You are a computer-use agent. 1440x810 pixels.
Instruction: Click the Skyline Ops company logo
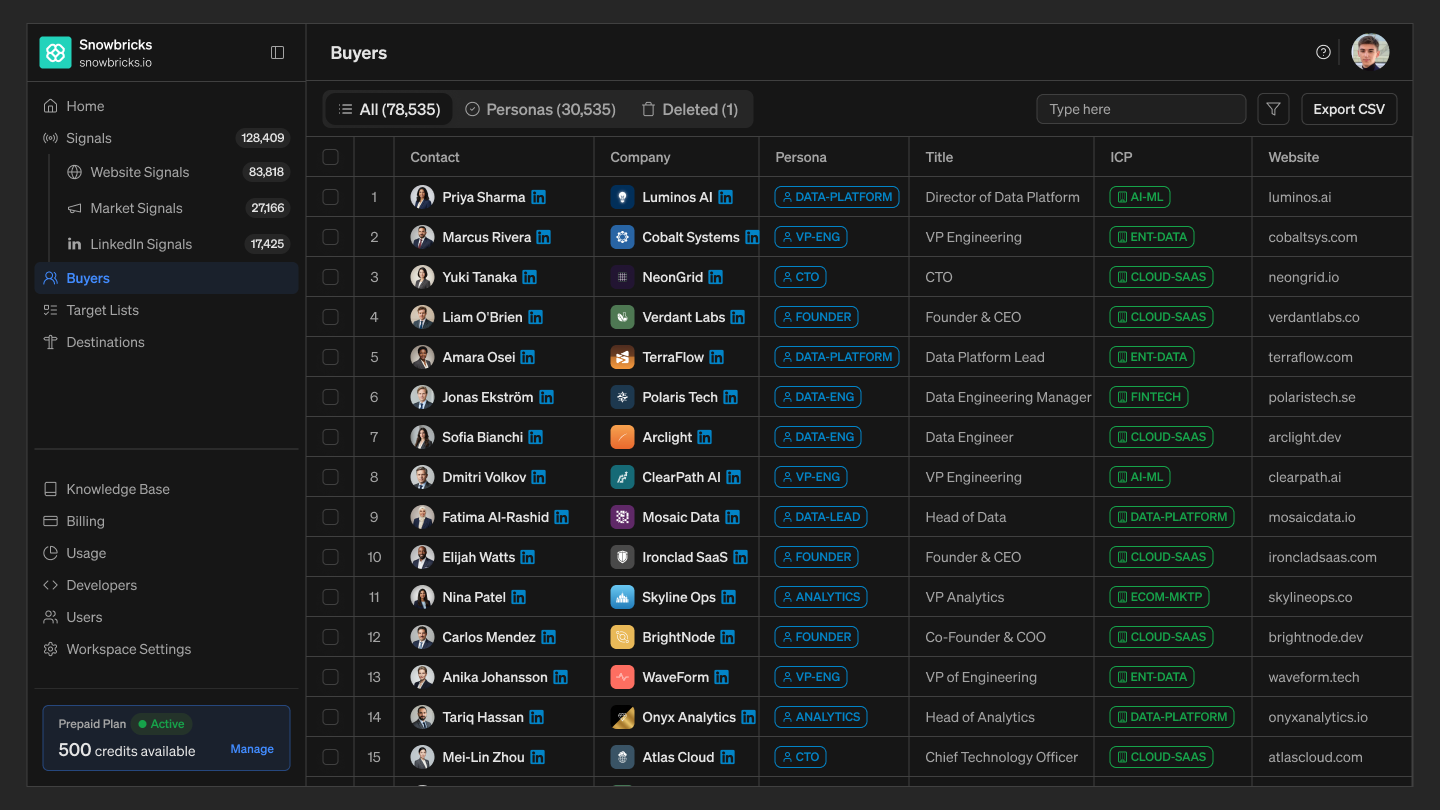622,597
